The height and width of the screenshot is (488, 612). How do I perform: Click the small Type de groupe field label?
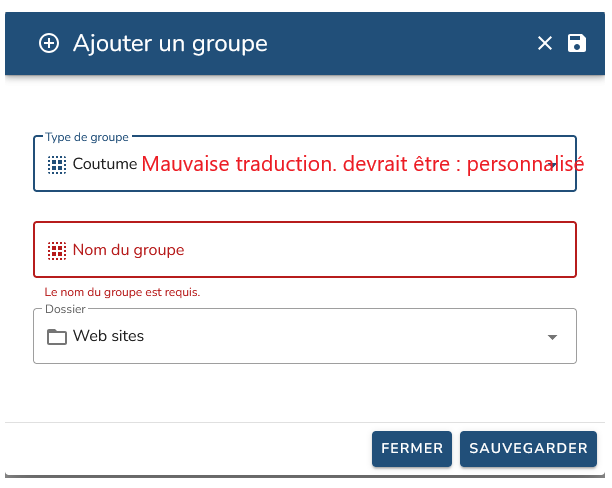pyautogui.click(x=87, y=136)
